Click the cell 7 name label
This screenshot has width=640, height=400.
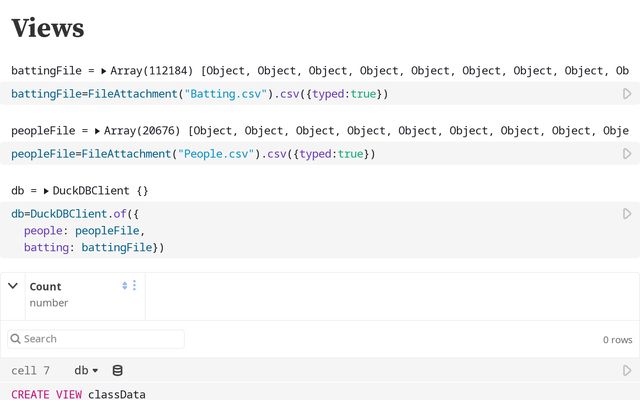pyautogui.click(x=31, y=371)
